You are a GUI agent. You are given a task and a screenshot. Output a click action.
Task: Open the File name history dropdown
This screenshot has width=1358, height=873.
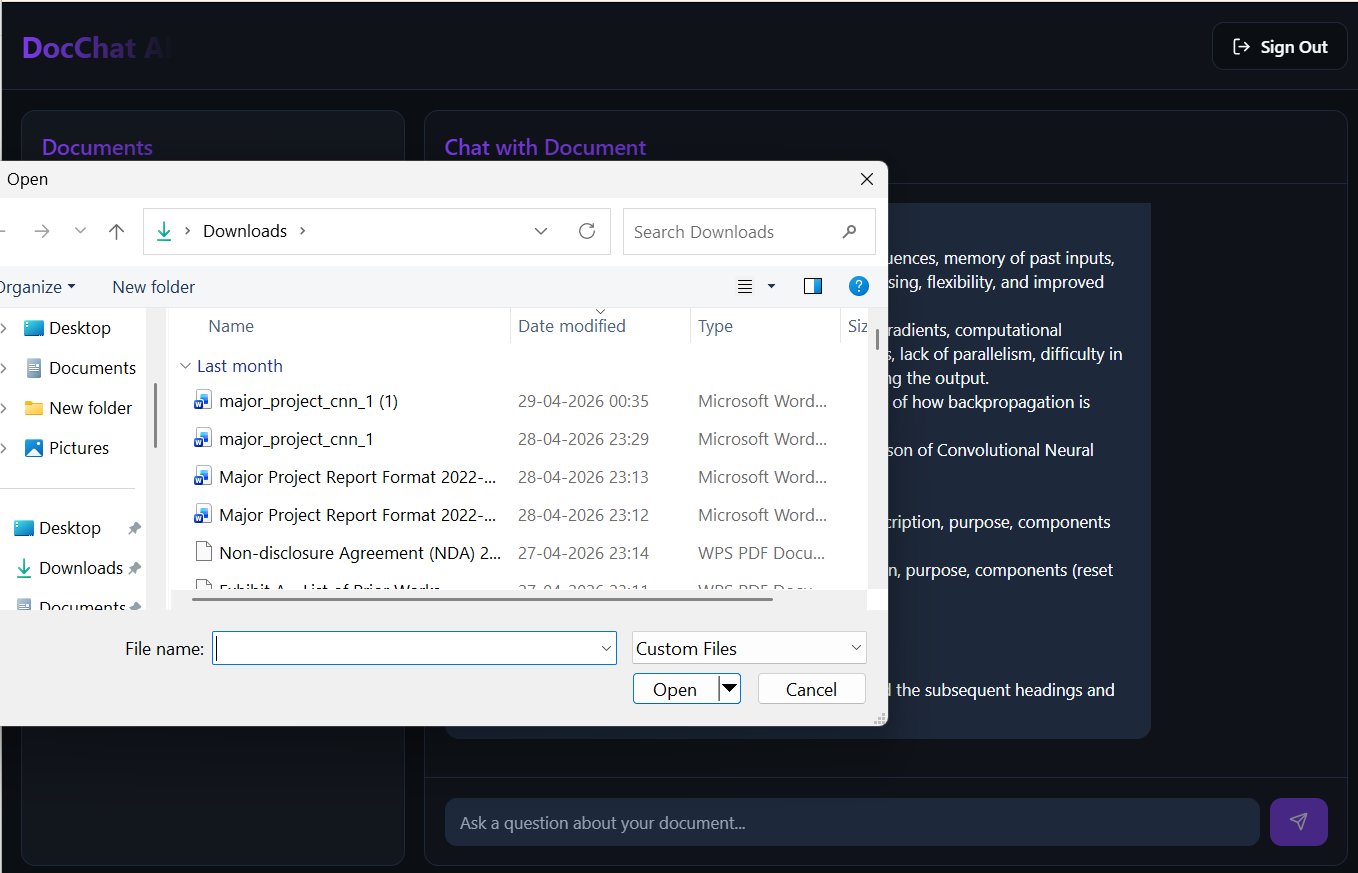click(607, 648)
